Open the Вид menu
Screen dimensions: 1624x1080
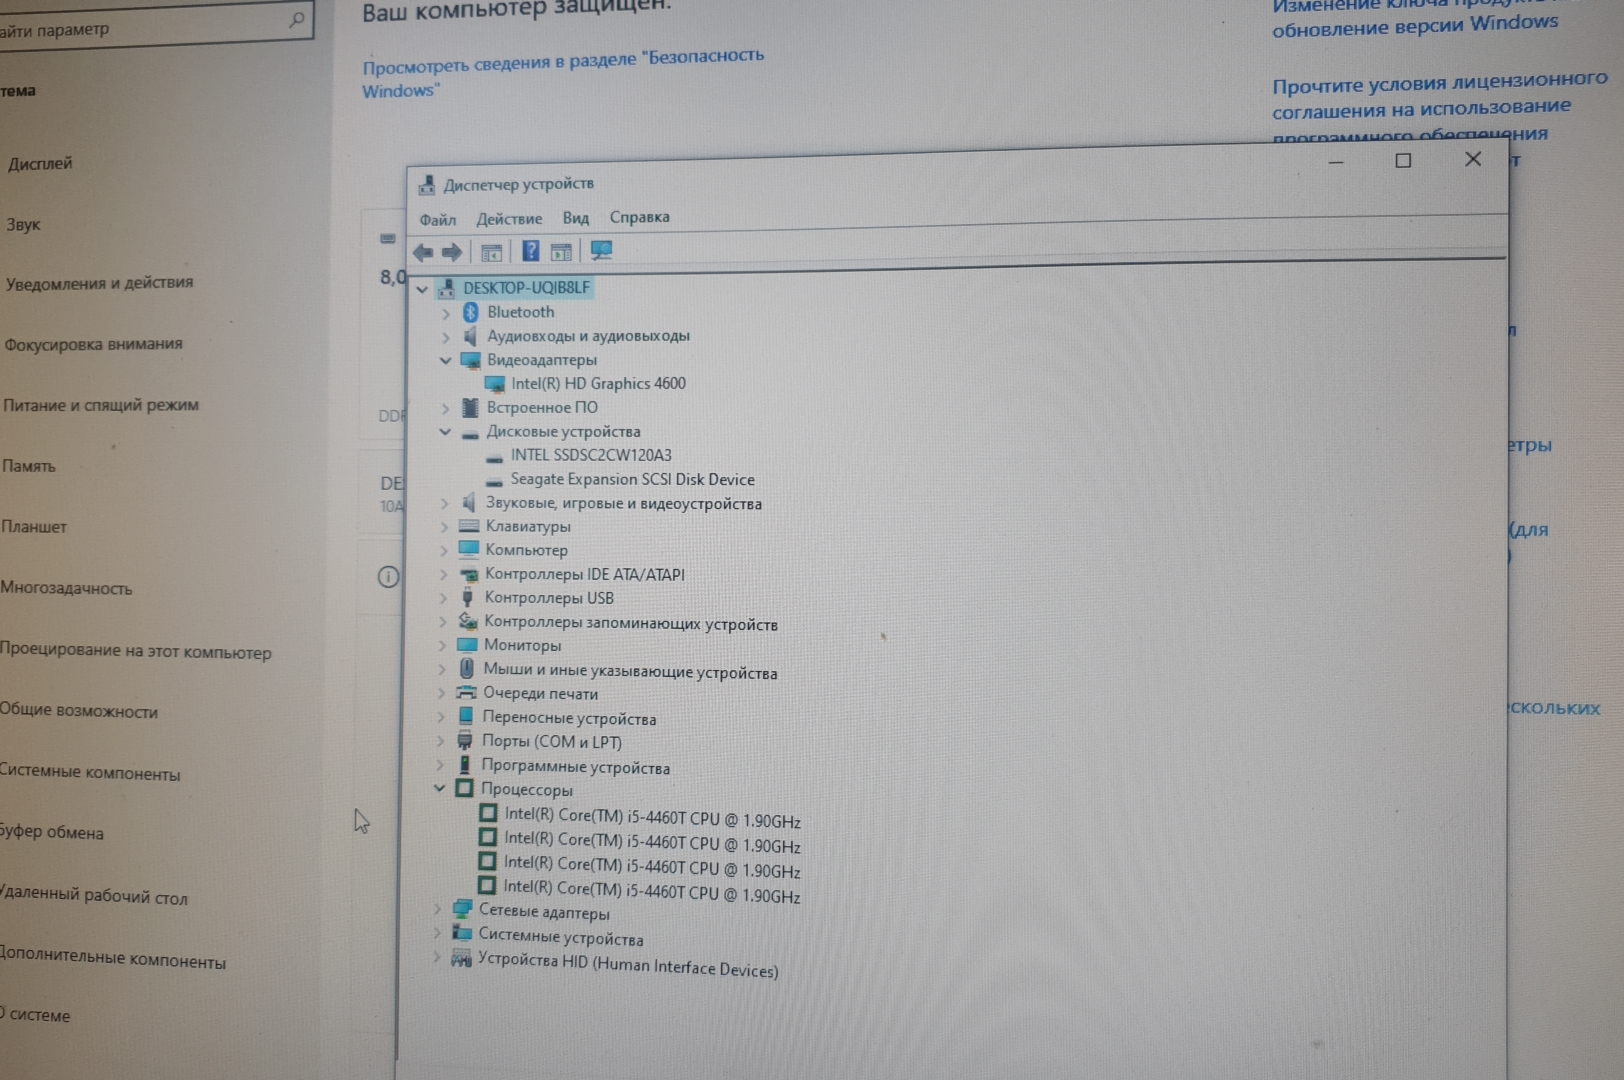[576, 218]
